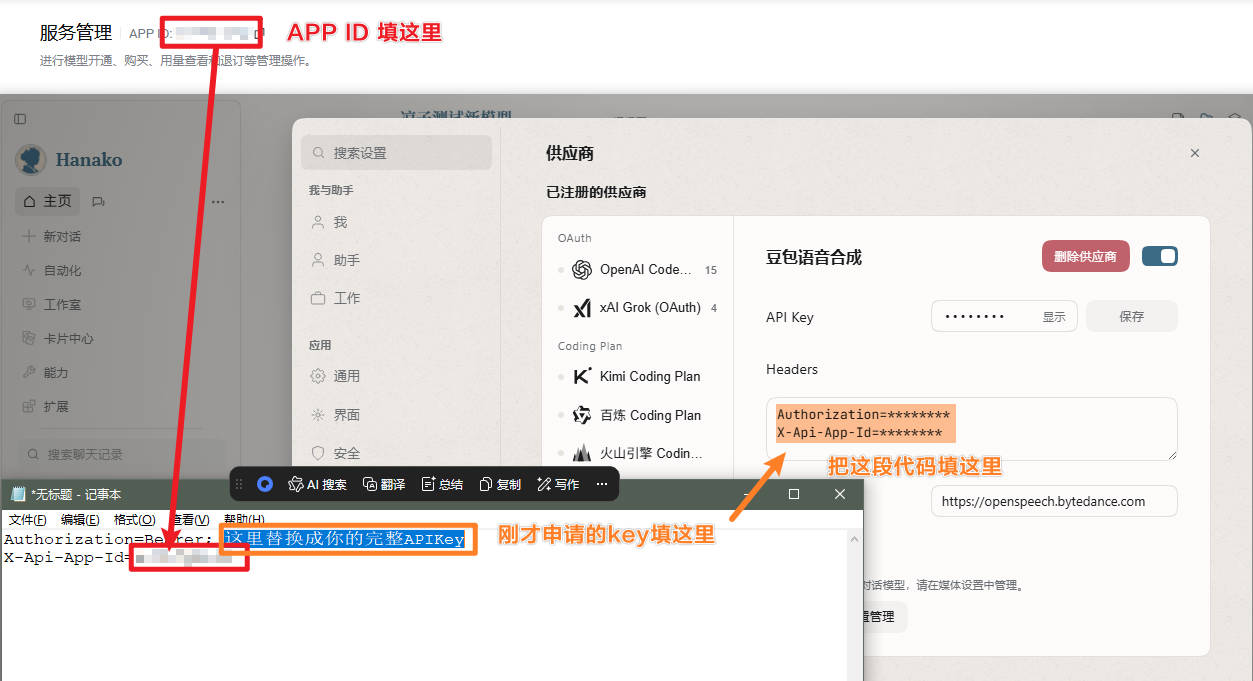1253x681 pixels.
Task: Close the Notepad window
Action: (840, 494)
